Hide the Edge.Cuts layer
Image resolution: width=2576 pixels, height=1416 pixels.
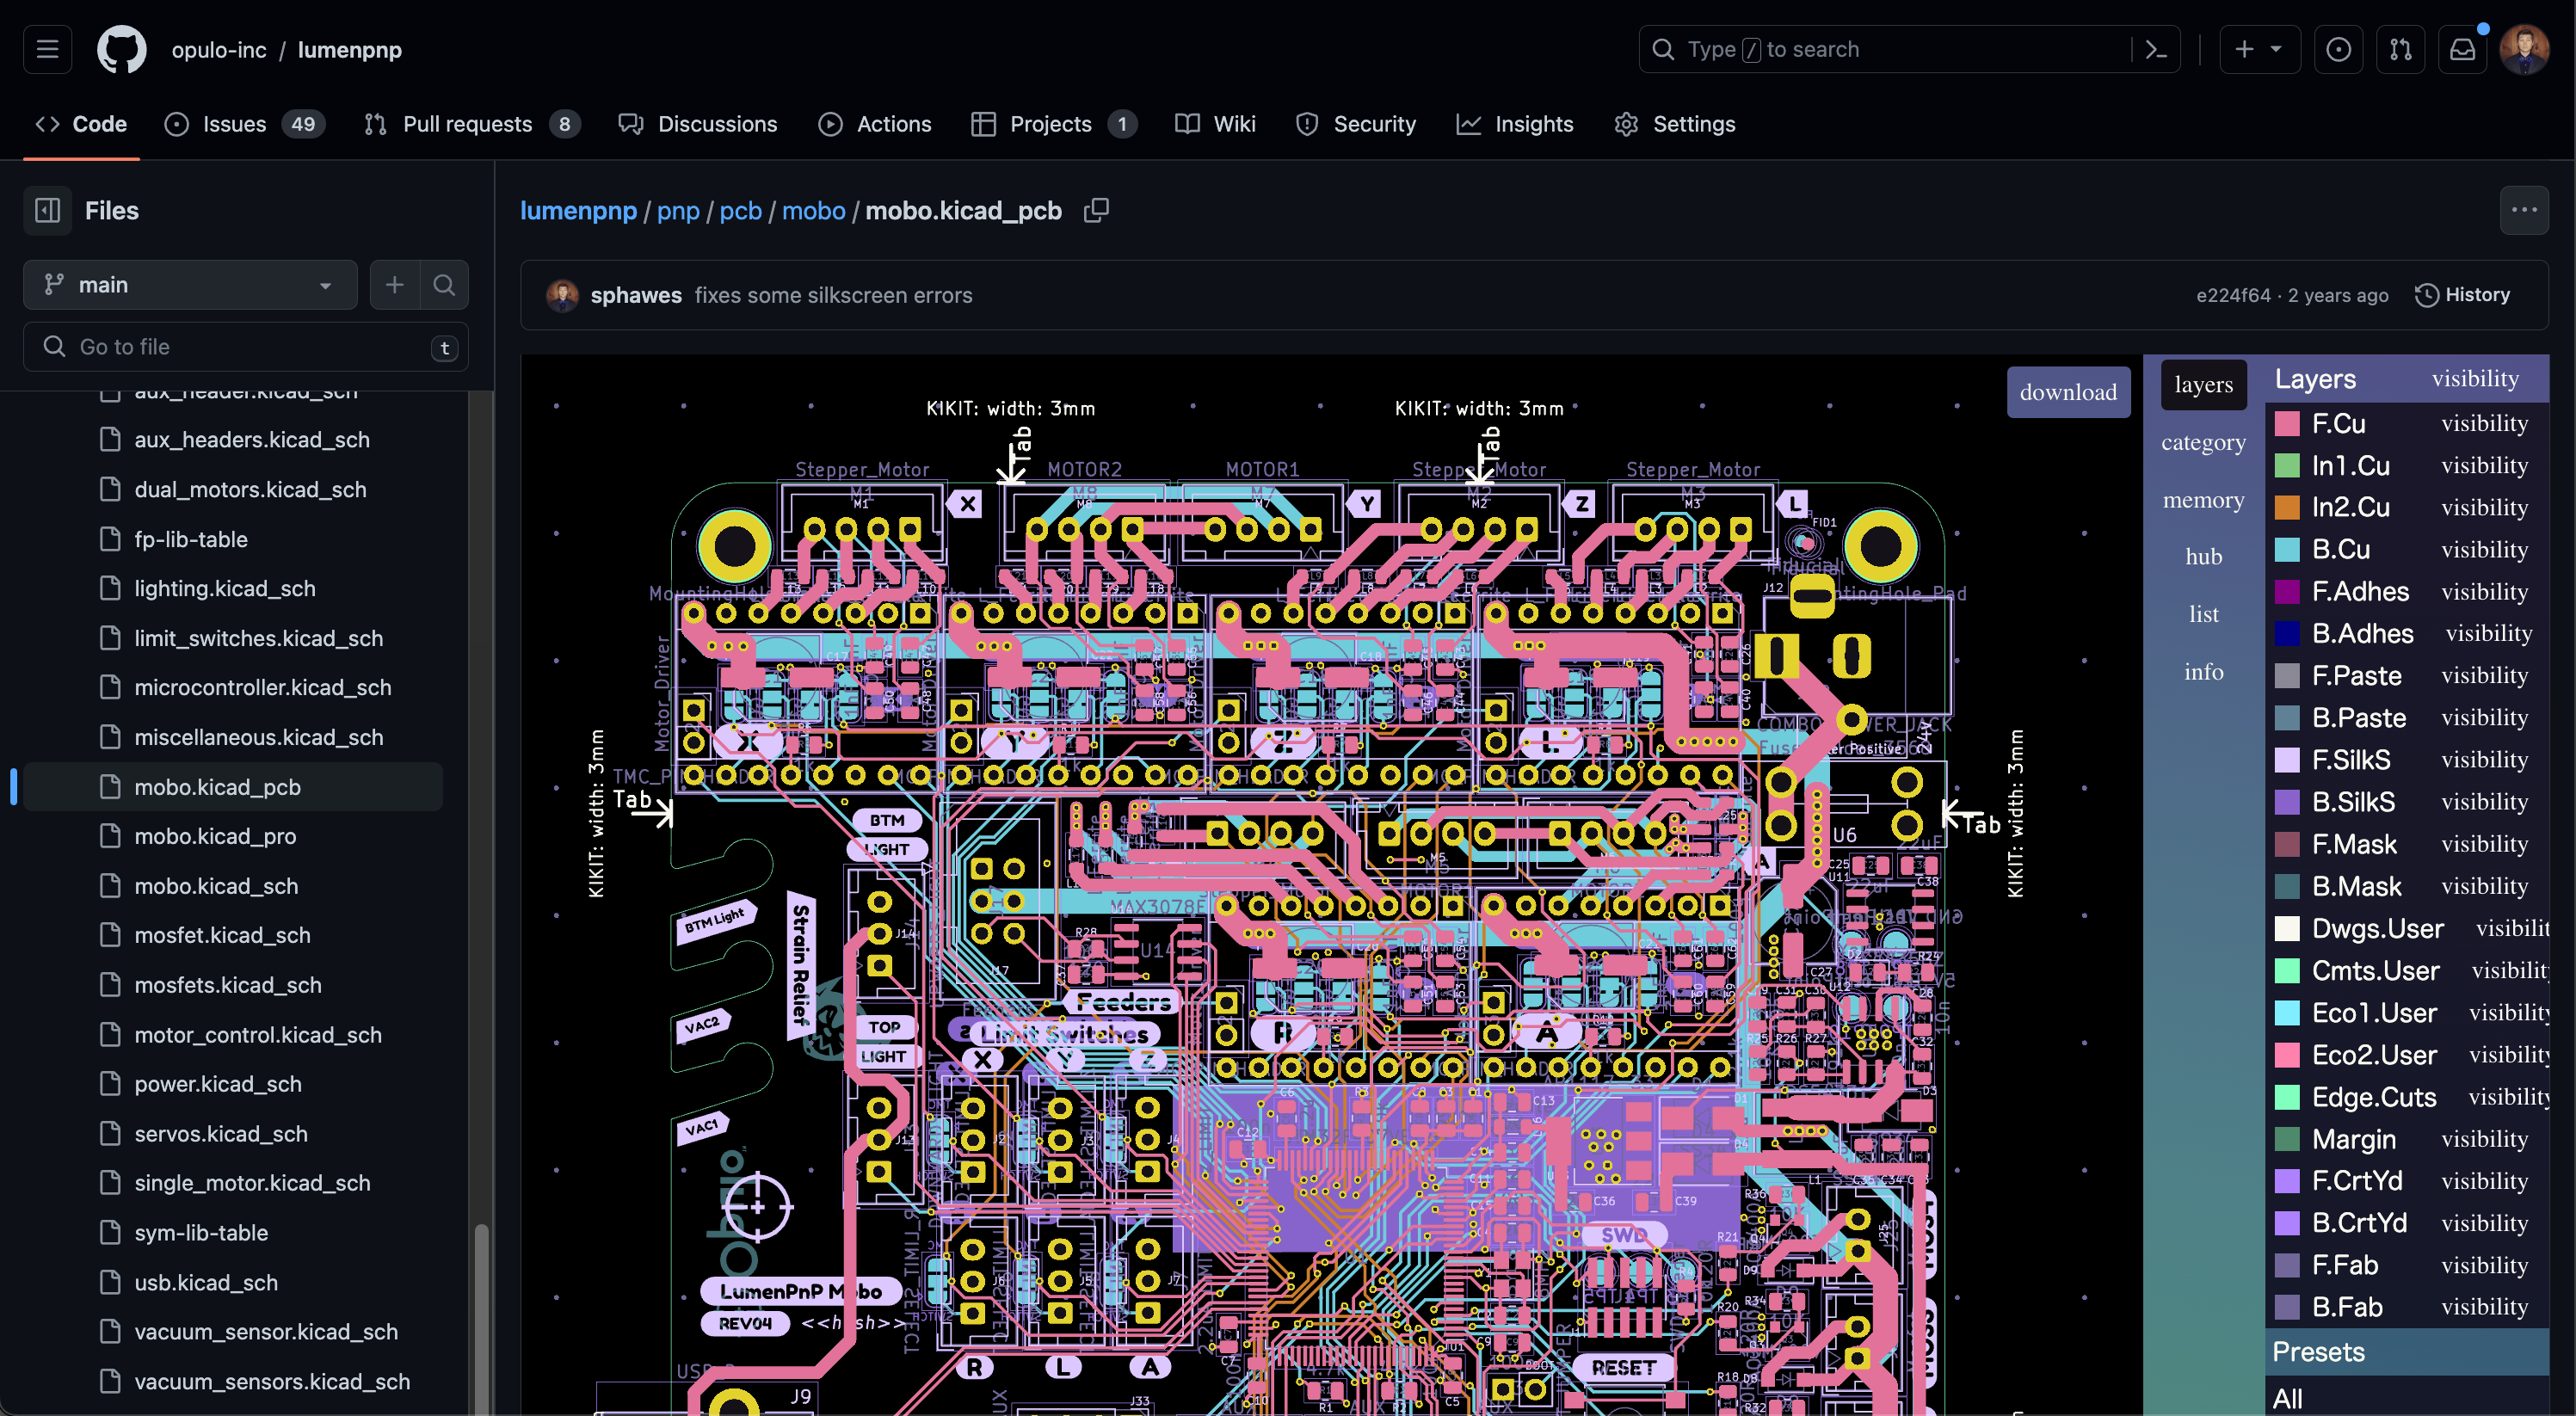click(2508, 1096)
